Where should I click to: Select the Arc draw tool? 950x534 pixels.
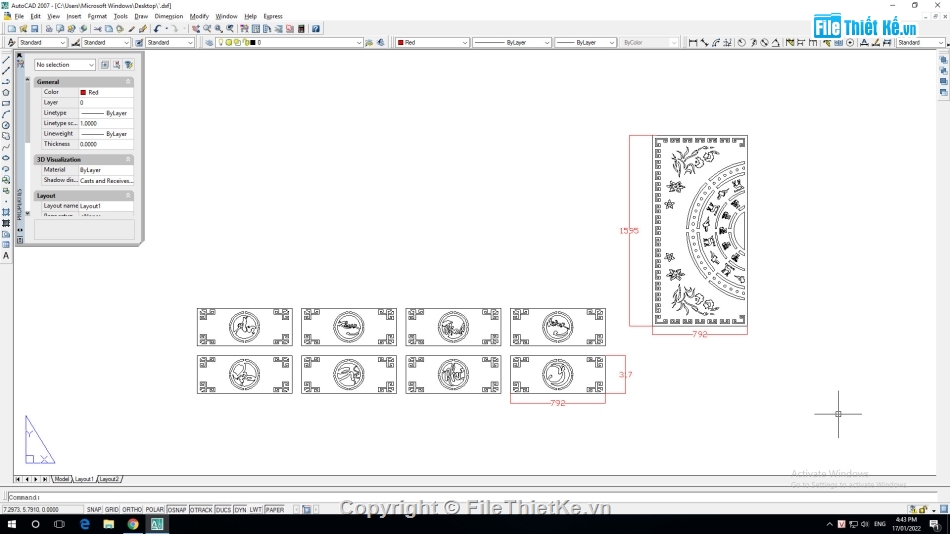click(x=6, y=115)
